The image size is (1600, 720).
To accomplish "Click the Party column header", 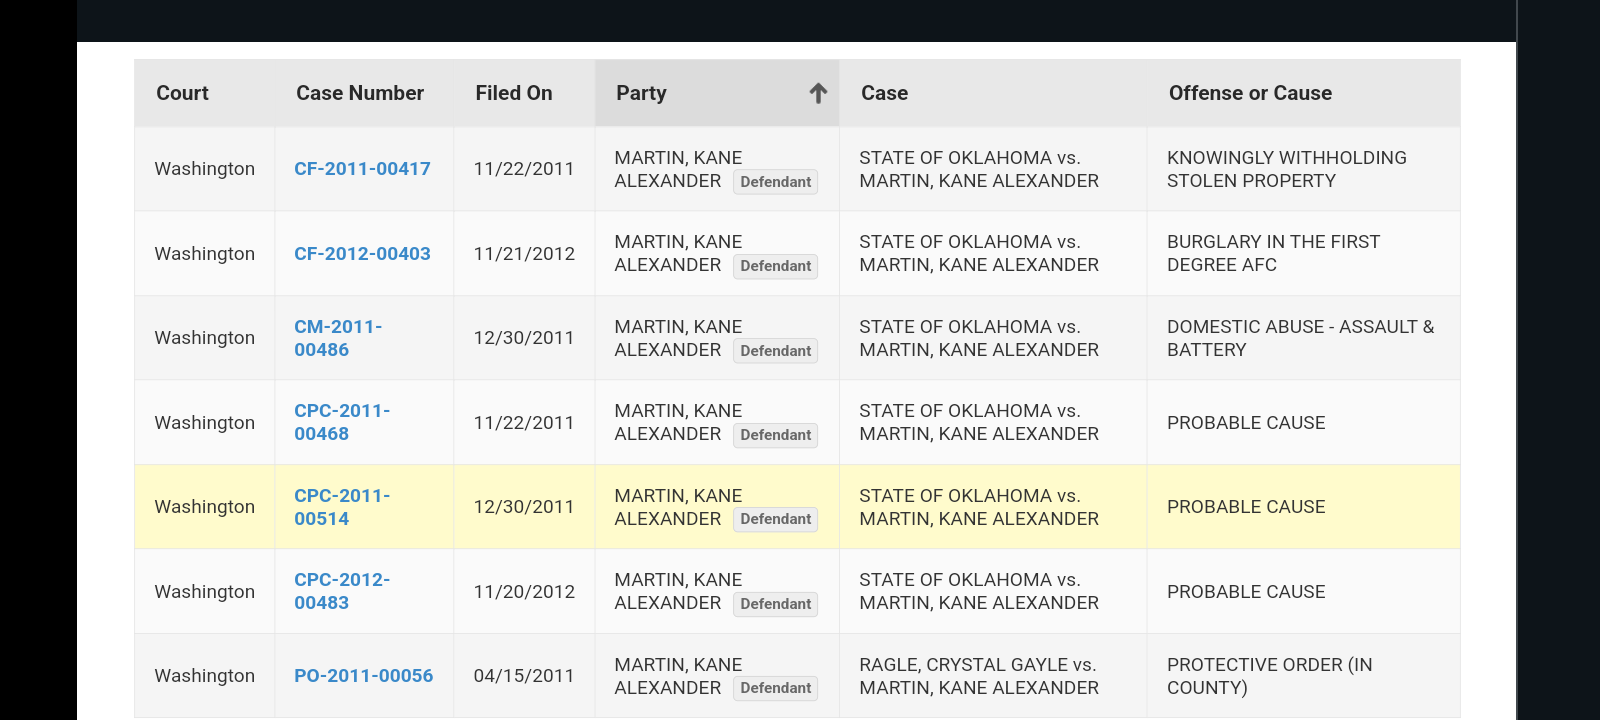I will pos(717,93).
